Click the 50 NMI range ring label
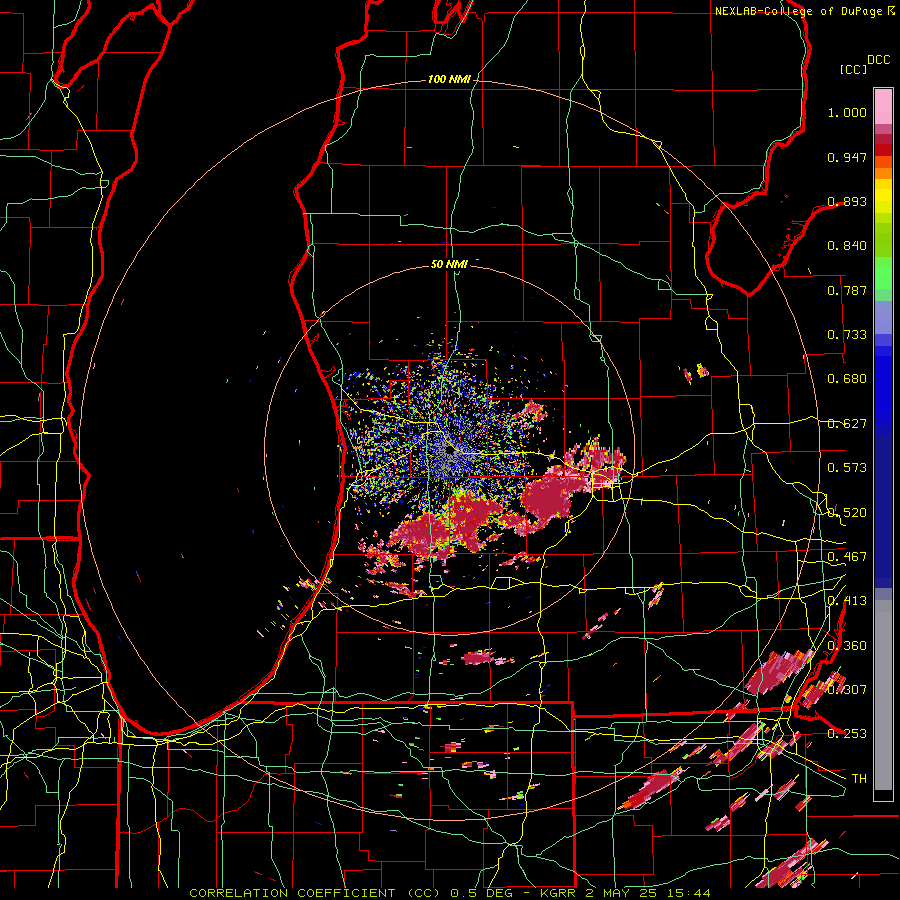Image resolution: width=900 pixels, height=900 pixels. 449,264
